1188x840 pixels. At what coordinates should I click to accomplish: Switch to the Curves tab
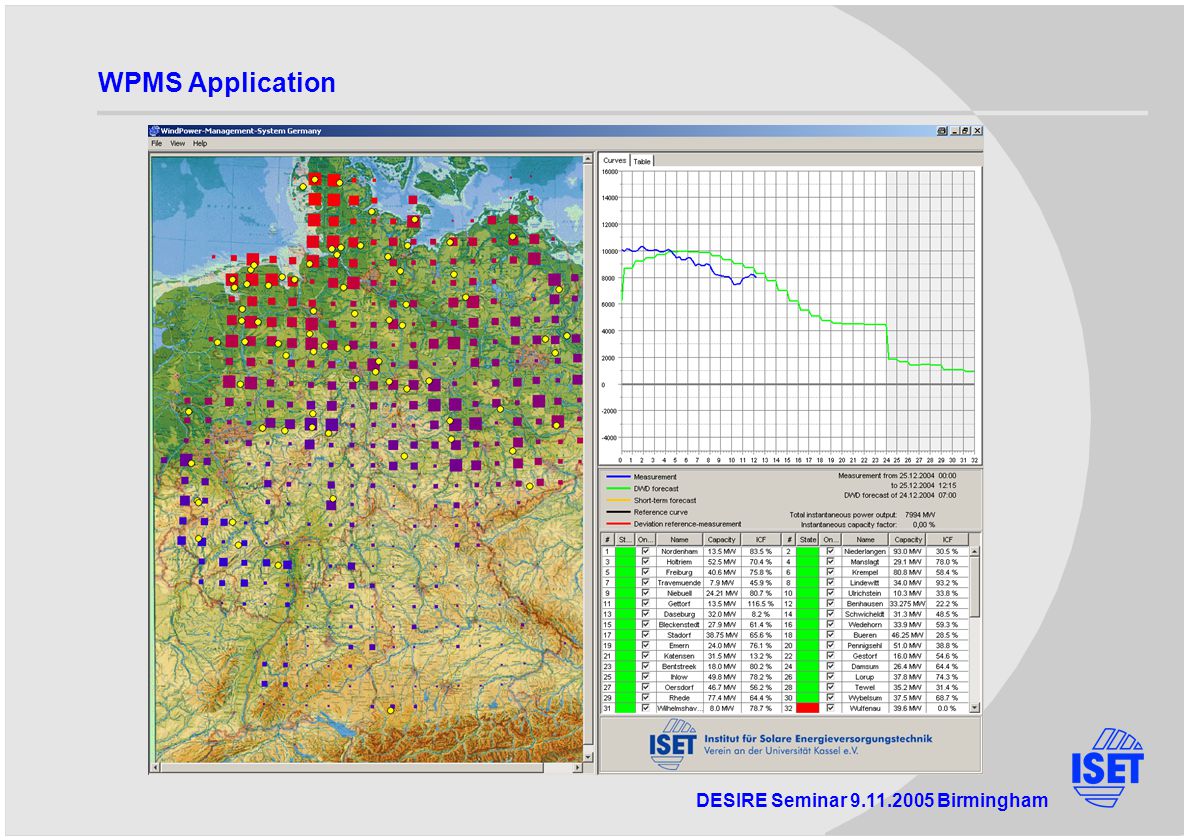point(614,161)
